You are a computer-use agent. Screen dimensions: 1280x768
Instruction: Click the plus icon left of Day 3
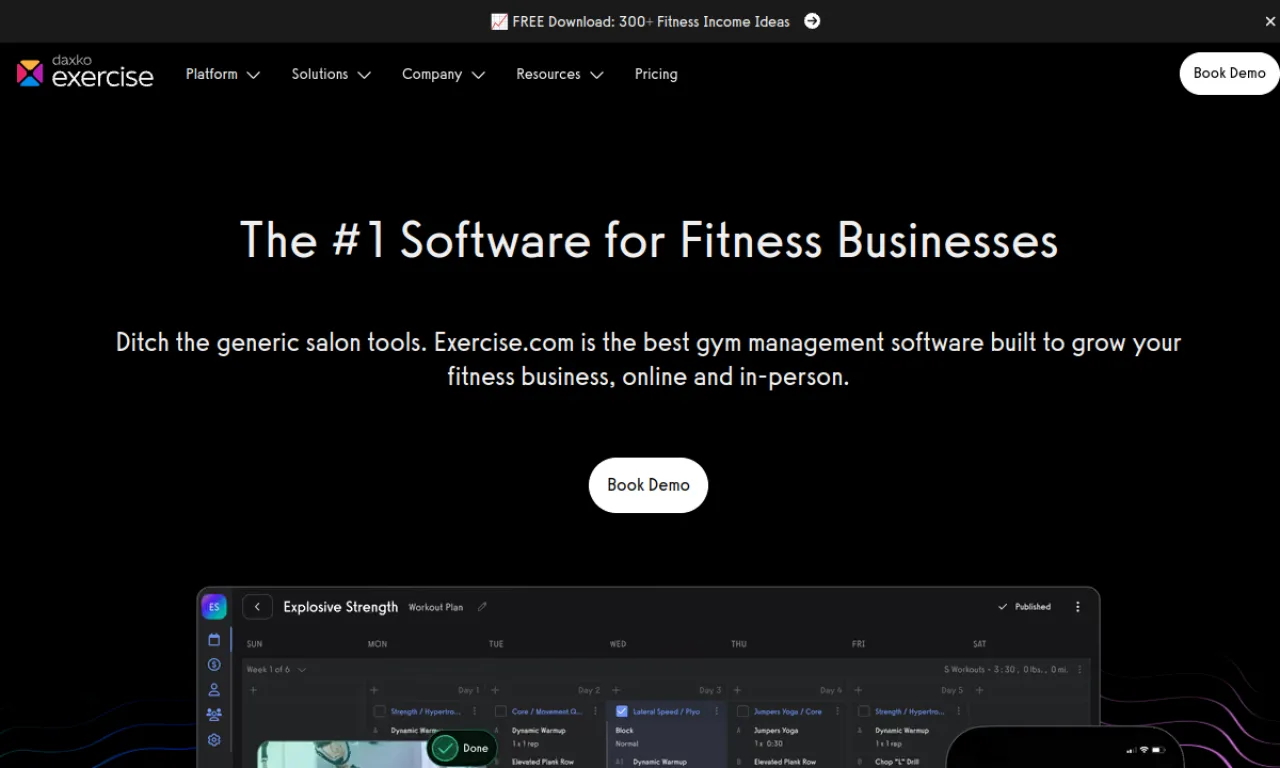coord(616,690)
